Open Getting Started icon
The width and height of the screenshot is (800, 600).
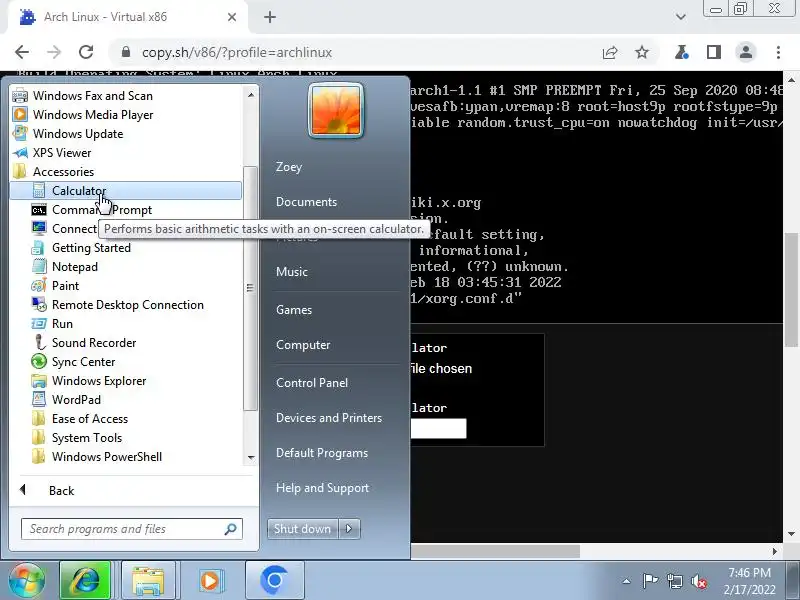[39, 248]
